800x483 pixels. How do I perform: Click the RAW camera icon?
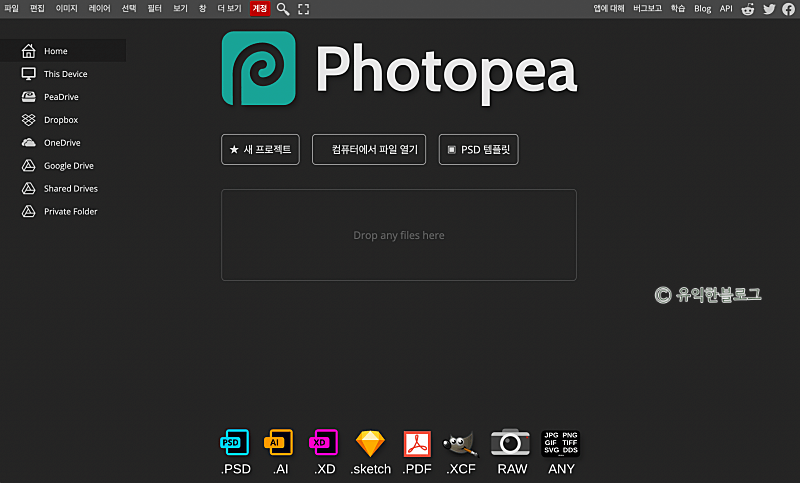pyautogui.click(x=510, y=442)
